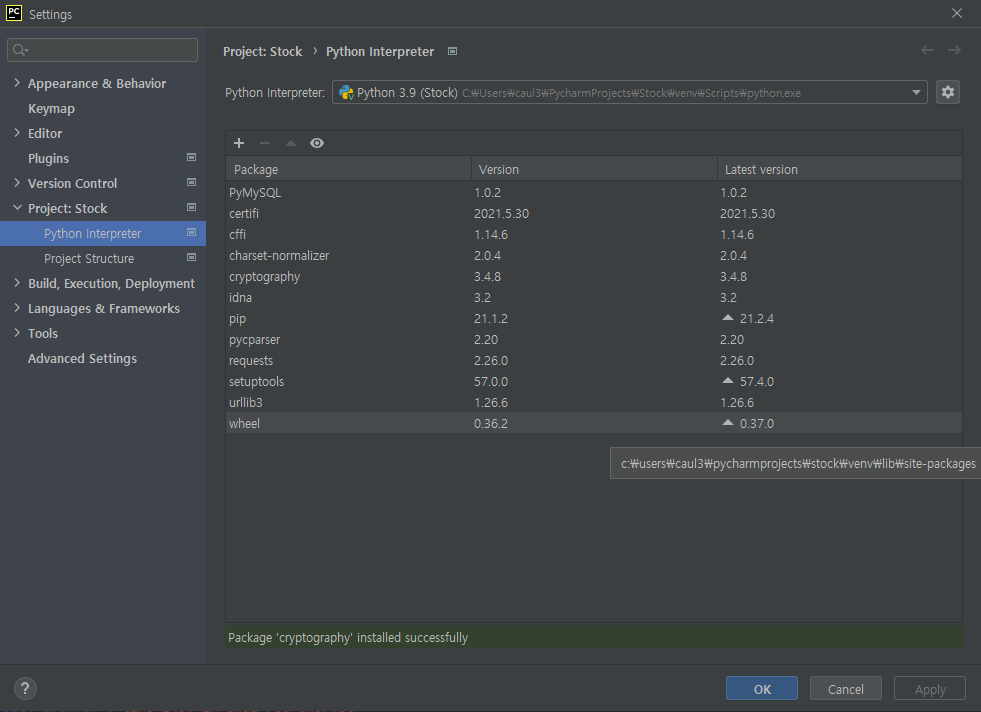Viewport: 981px width, 712px height.
Task: Click the Project: Stock breadcrumb
Action: 263,51
